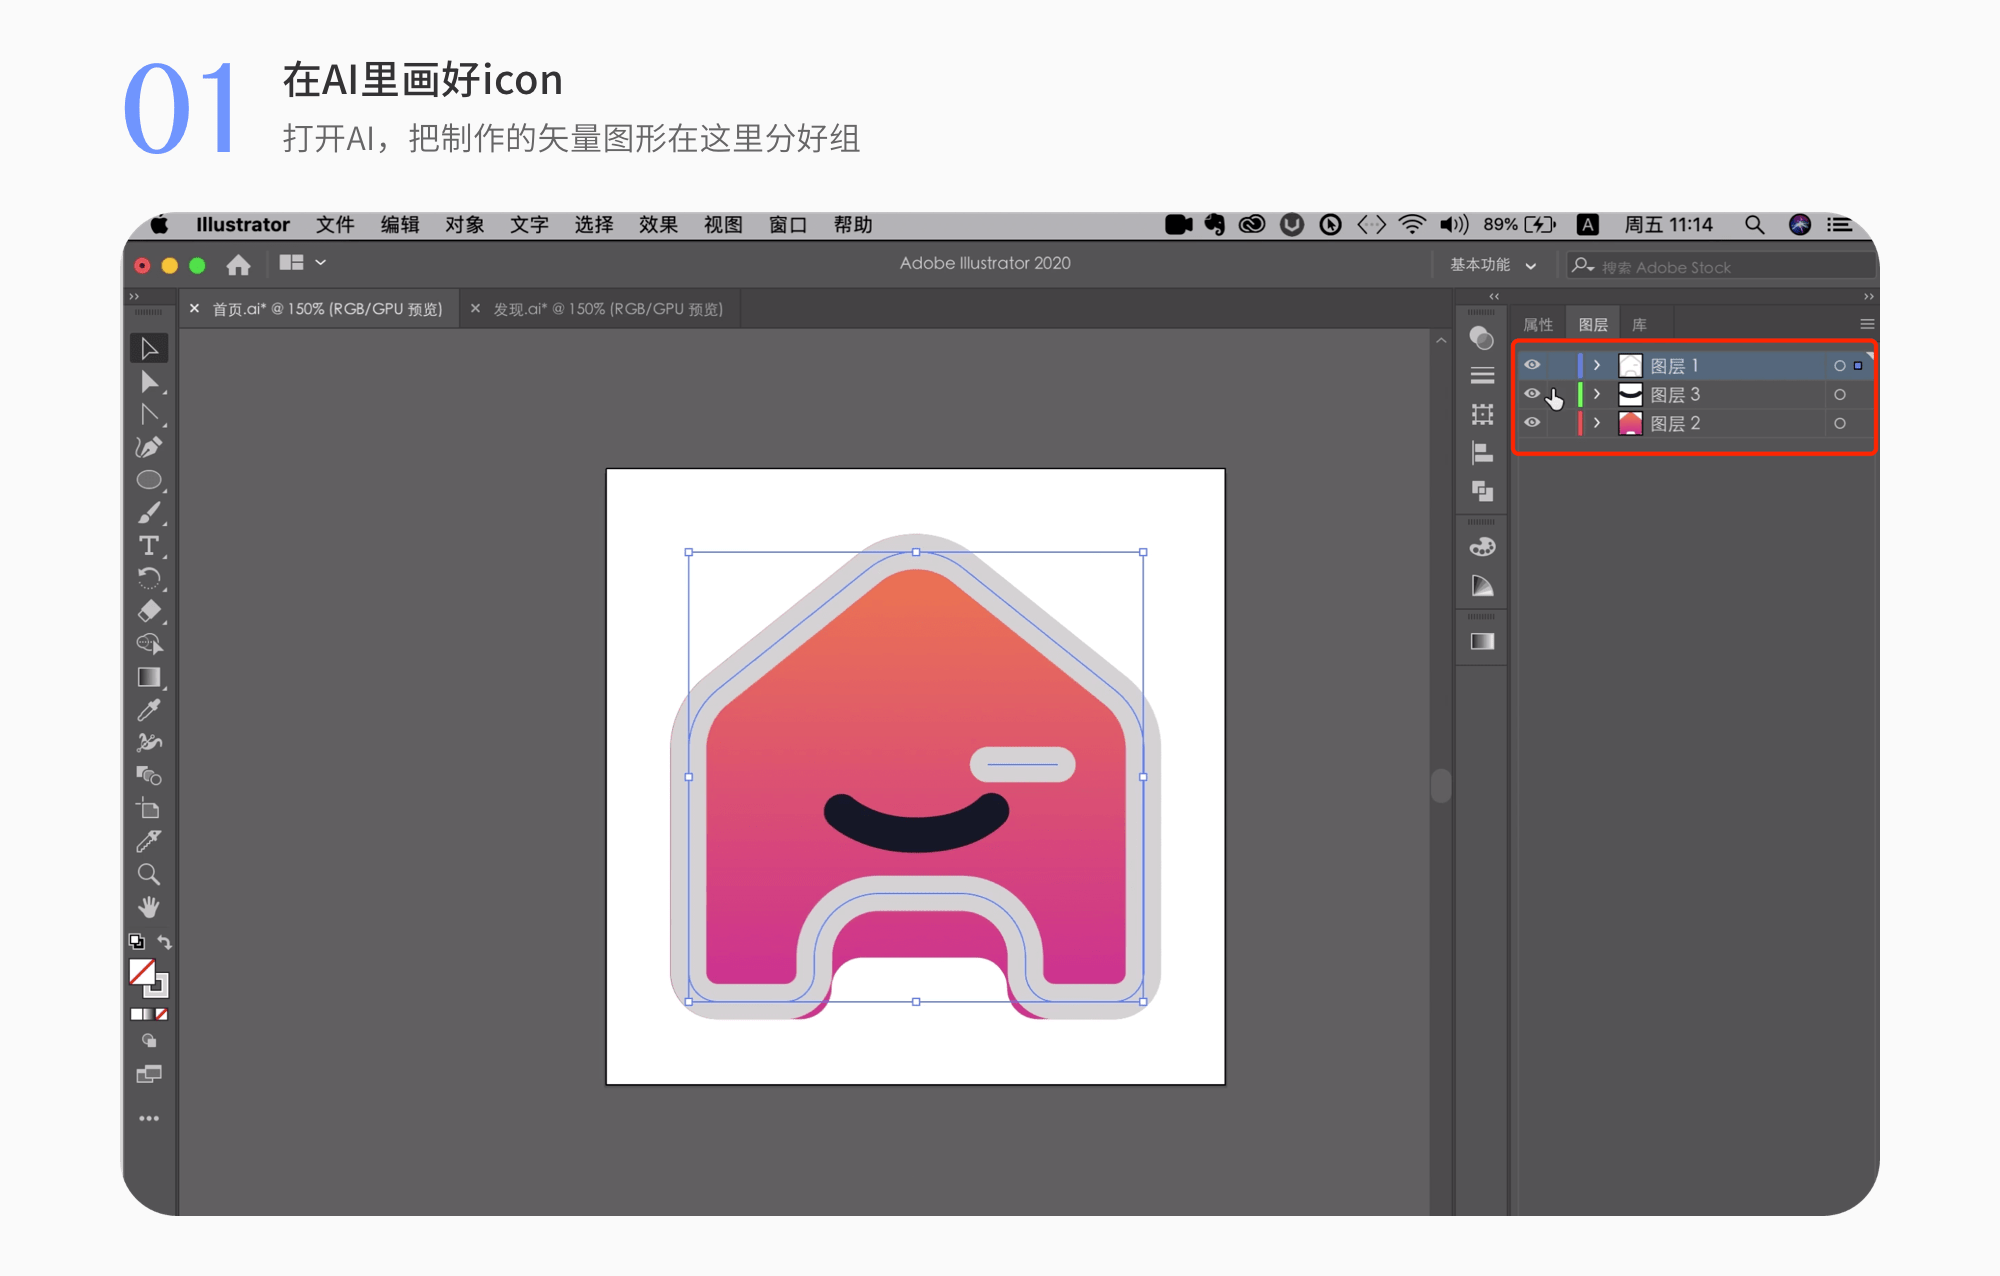Image resolution: width=2000 pixels, height=1276 pixels.
Task: Activate the Gradient tool
Action: click(149, 677)
